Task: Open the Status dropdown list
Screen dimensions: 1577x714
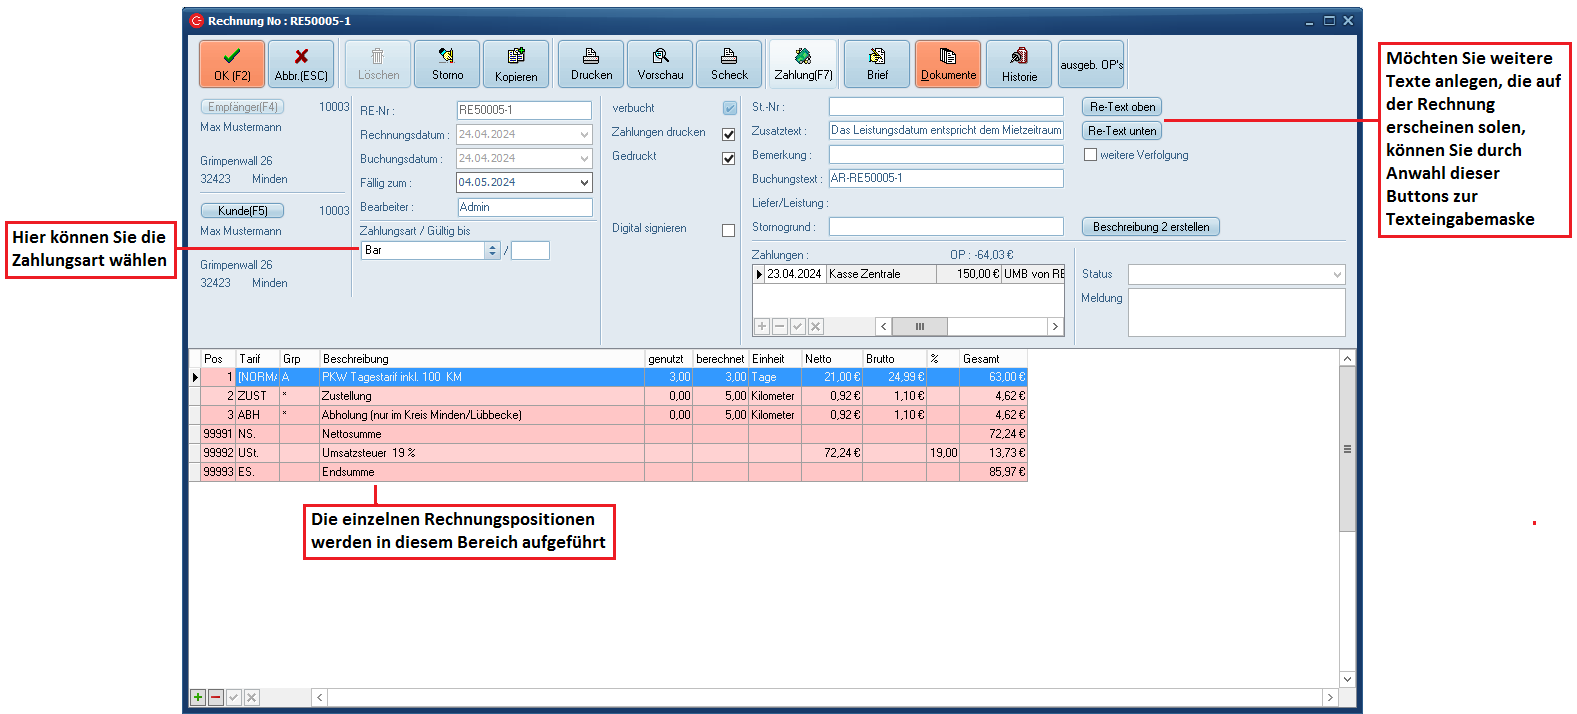Action: 1337,275
